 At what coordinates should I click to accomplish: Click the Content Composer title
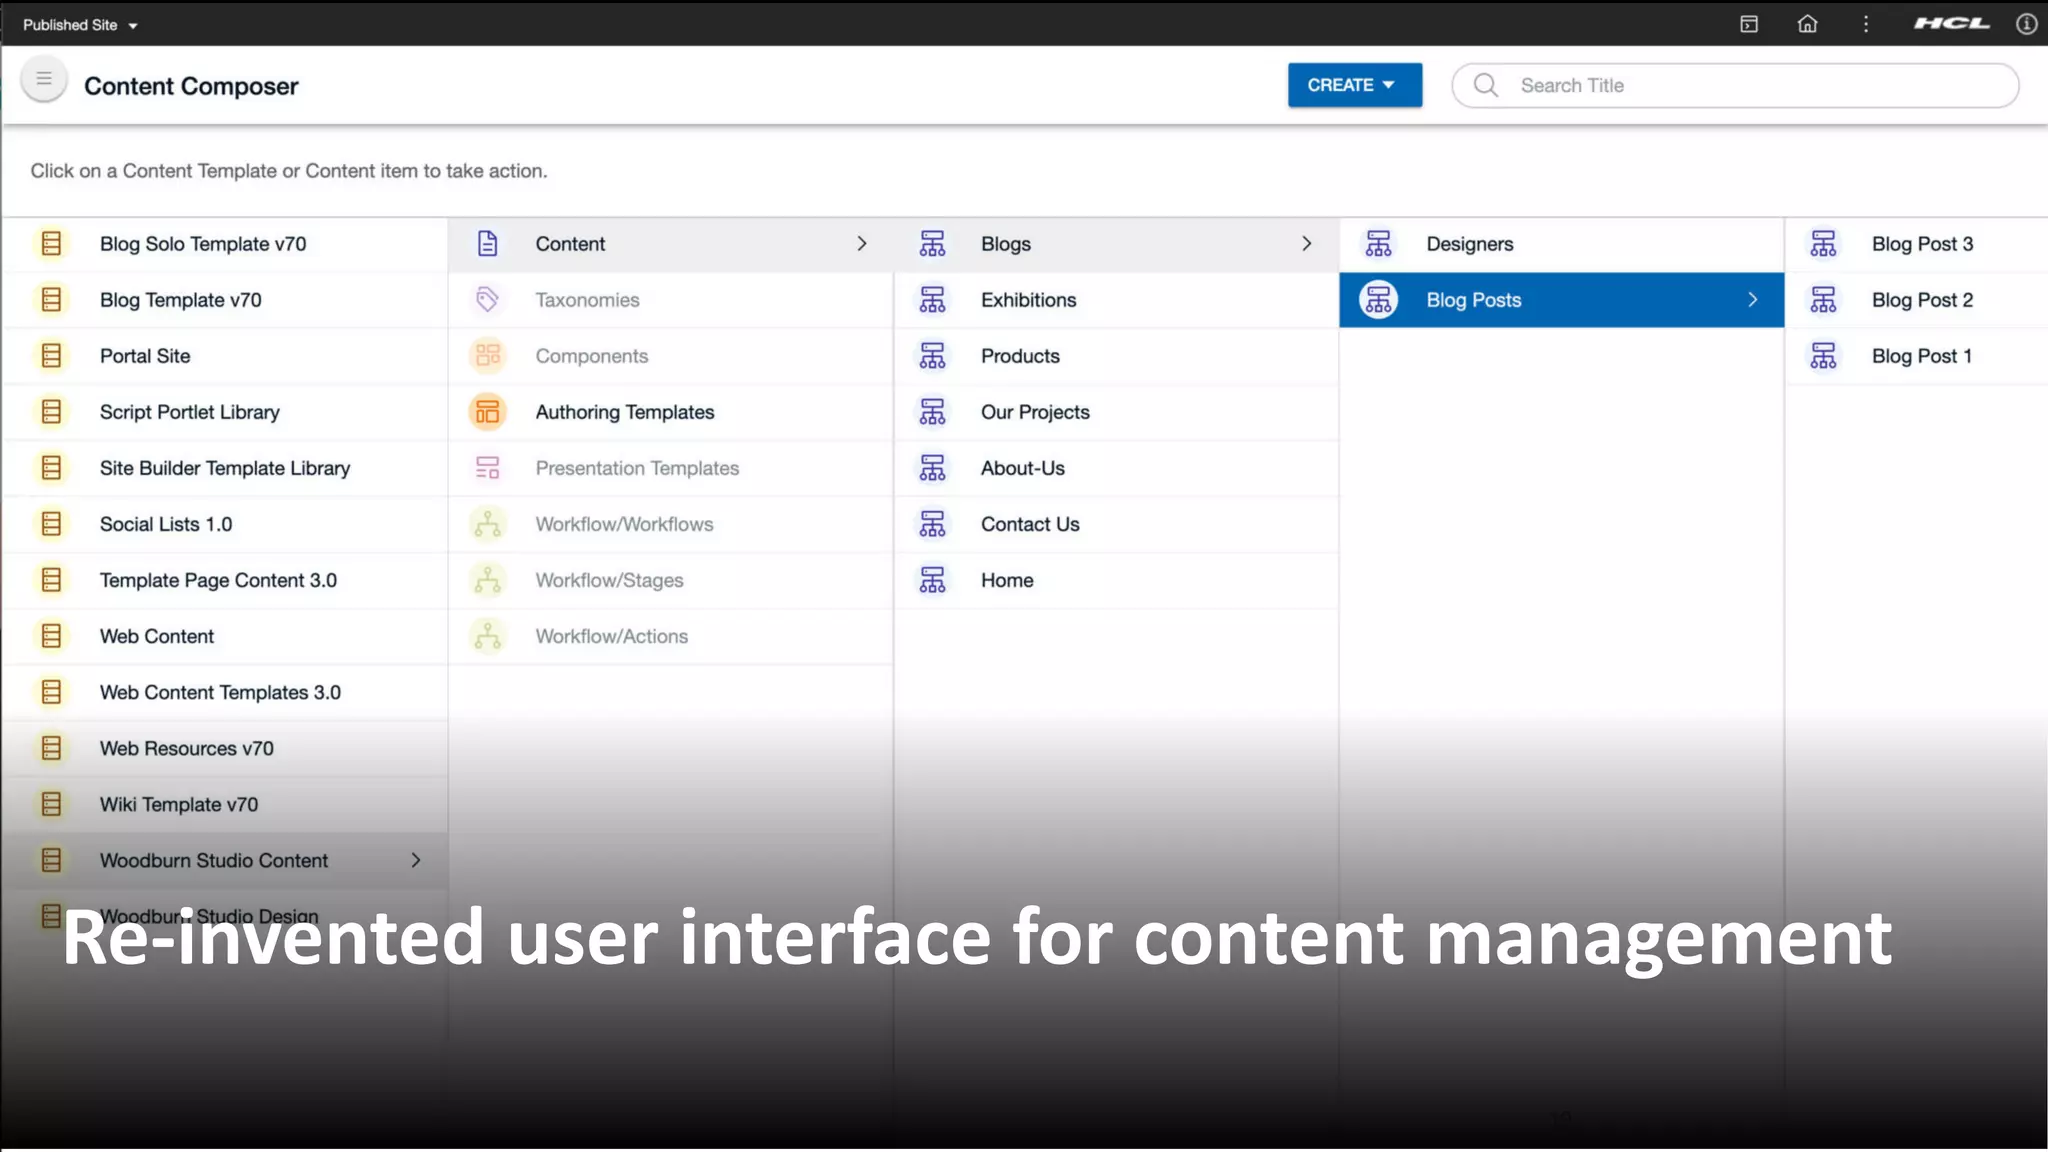pos(191,86)
